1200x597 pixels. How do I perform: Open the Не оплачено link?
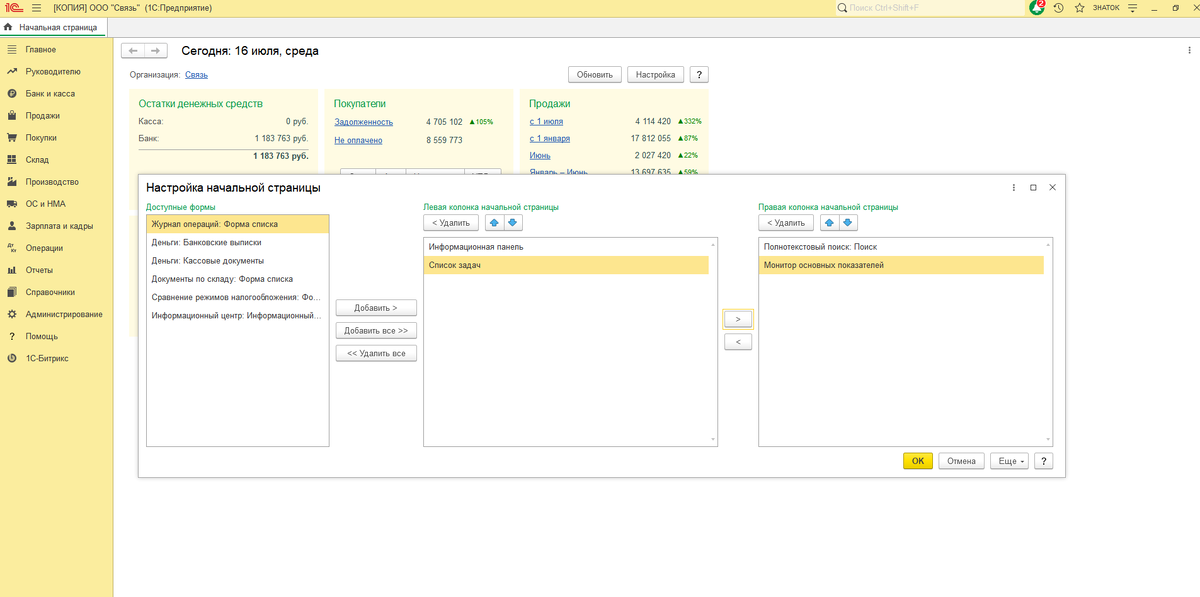pos(358,140)
